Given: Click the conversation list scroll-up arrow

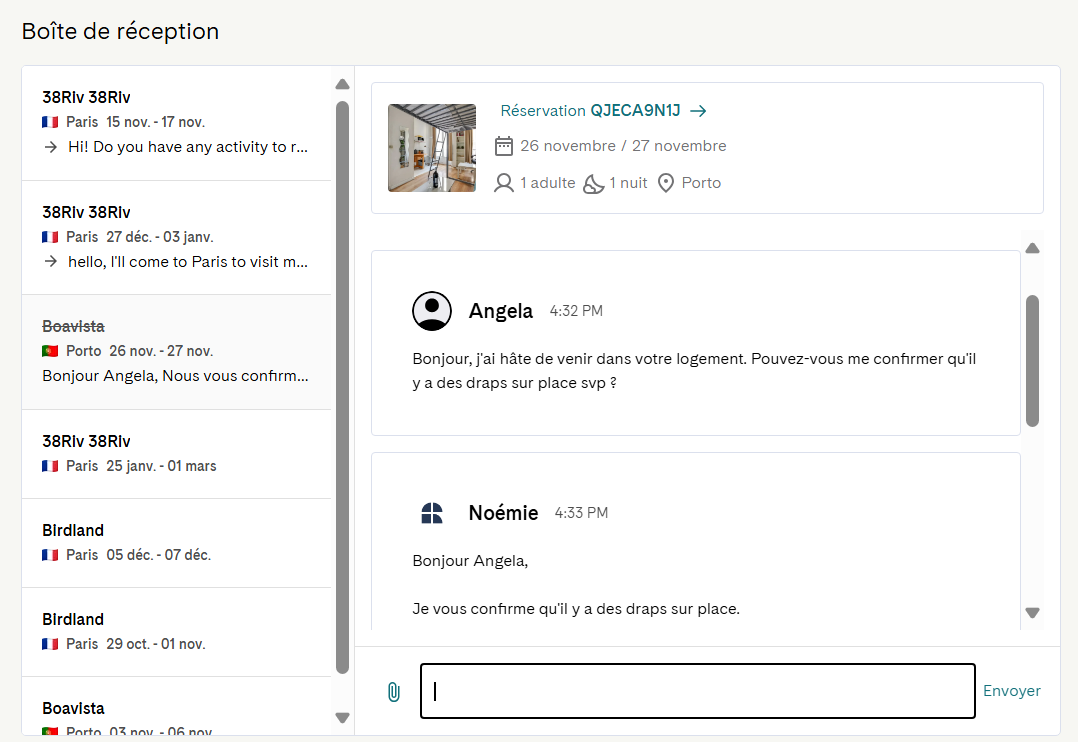Looking at the screenshot, I should pos(342,84).
